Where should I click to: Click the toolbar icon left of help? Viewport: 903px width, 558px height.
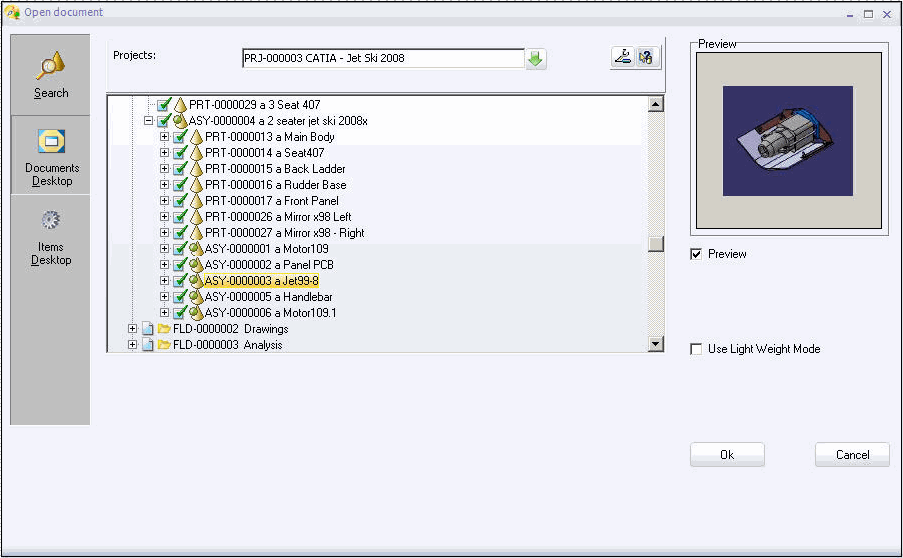pyautogui.click(x=623, y=58)
